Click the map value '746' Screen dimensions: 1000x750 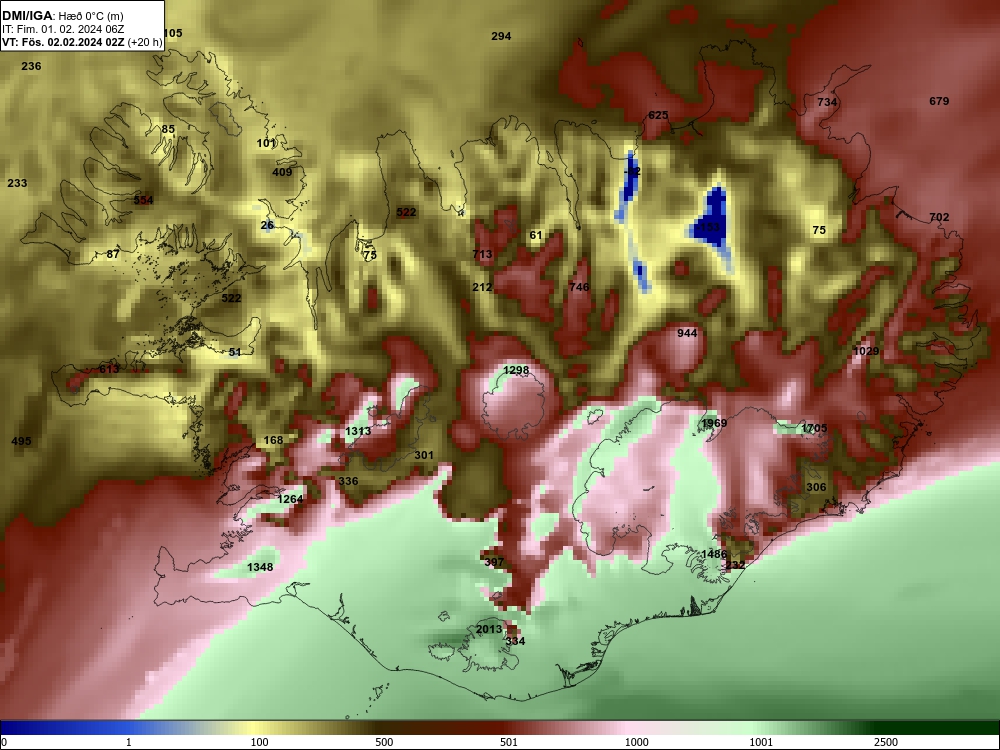[x=579, y=288]
